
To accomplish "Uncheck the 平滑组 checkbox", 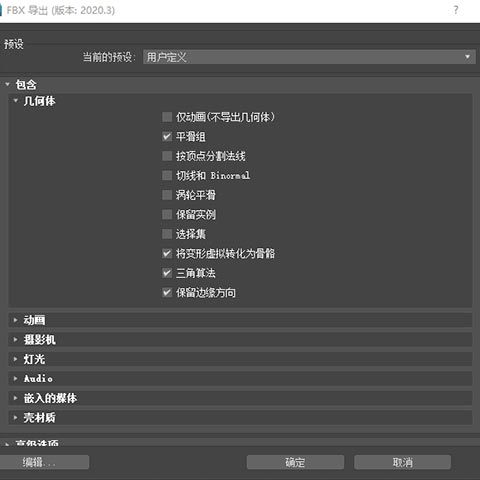I will point(167,136).
